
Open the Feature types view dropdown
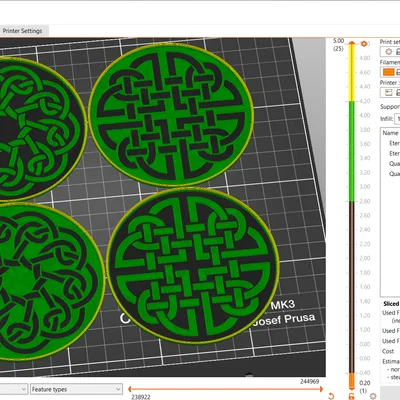76,389
